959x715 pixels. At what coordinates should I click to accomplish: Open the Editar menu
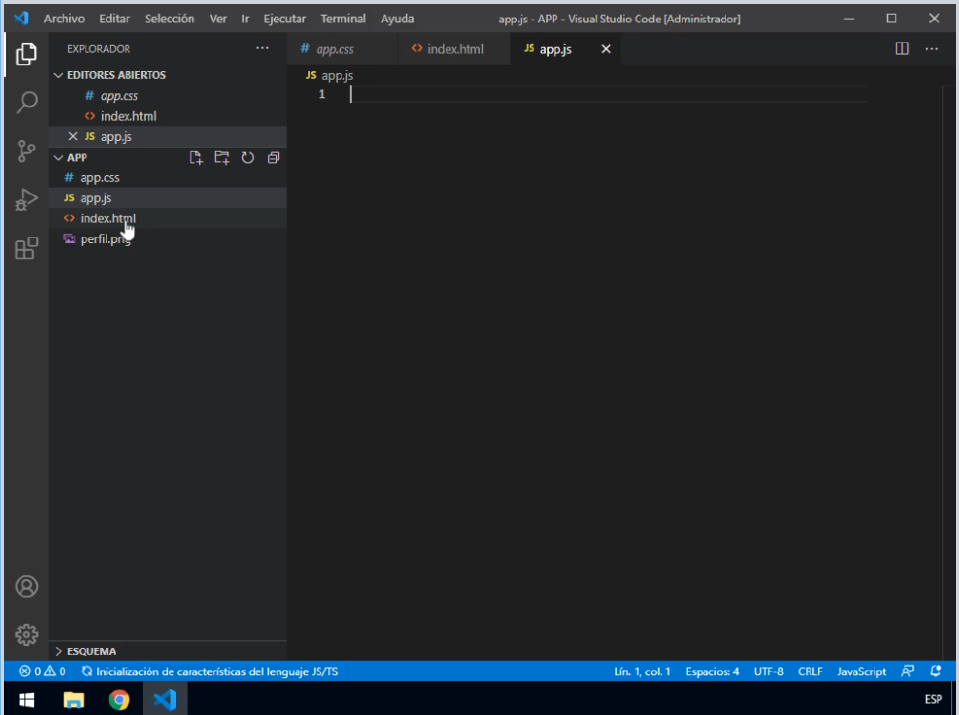[114, 18]
